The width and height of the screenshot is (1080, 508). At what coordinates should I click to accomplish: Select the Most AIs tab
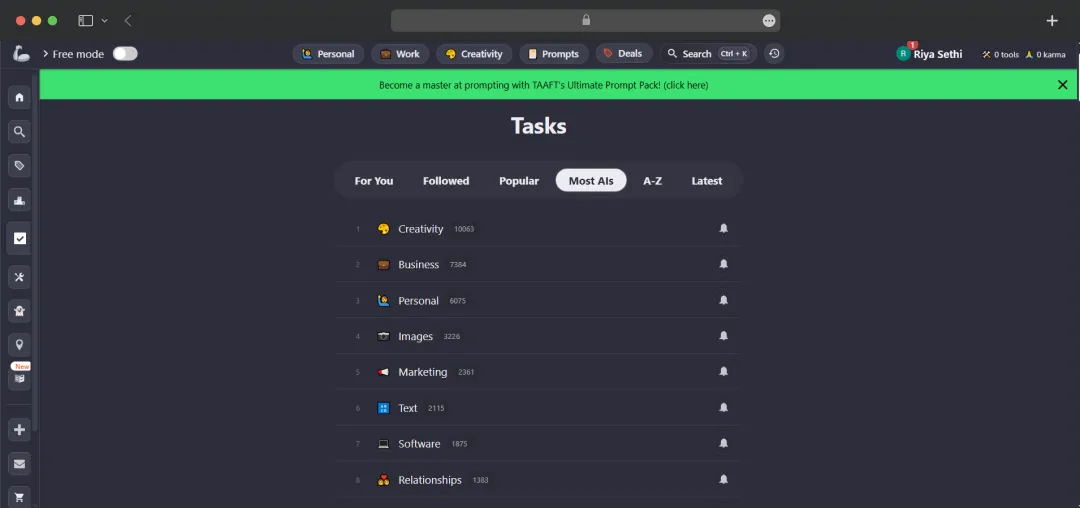click(591, 180)
